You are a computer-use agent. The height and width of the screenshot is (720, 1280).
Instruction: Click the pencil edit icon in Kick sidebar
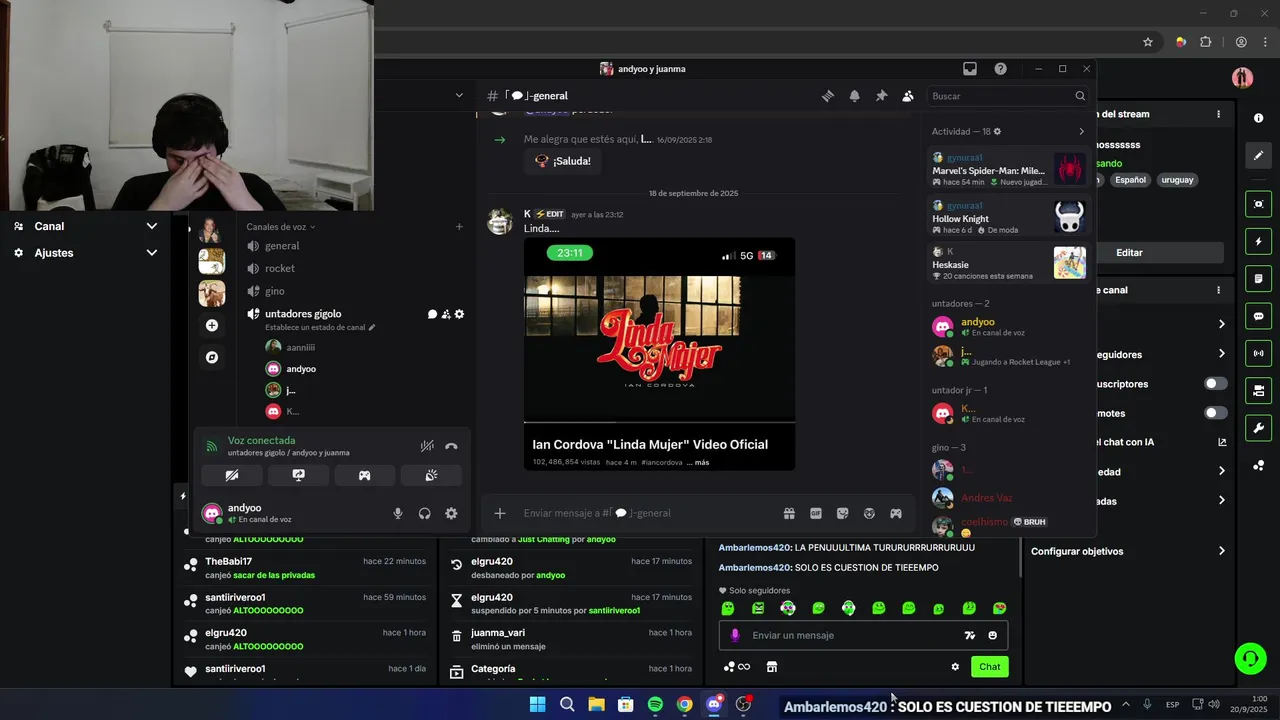coord(1258,155)
